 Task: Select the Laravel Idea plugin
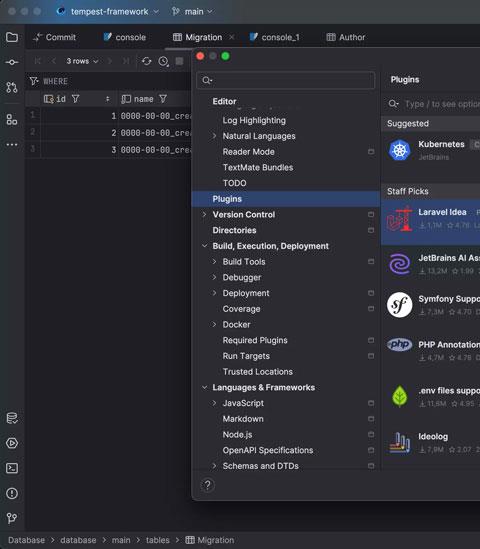pos(430,222)
